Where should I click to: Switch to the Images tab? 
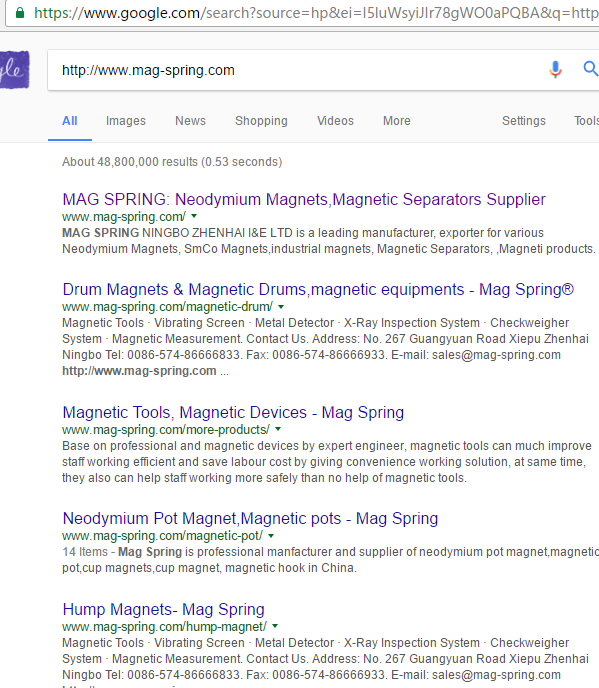click(126, 121)
